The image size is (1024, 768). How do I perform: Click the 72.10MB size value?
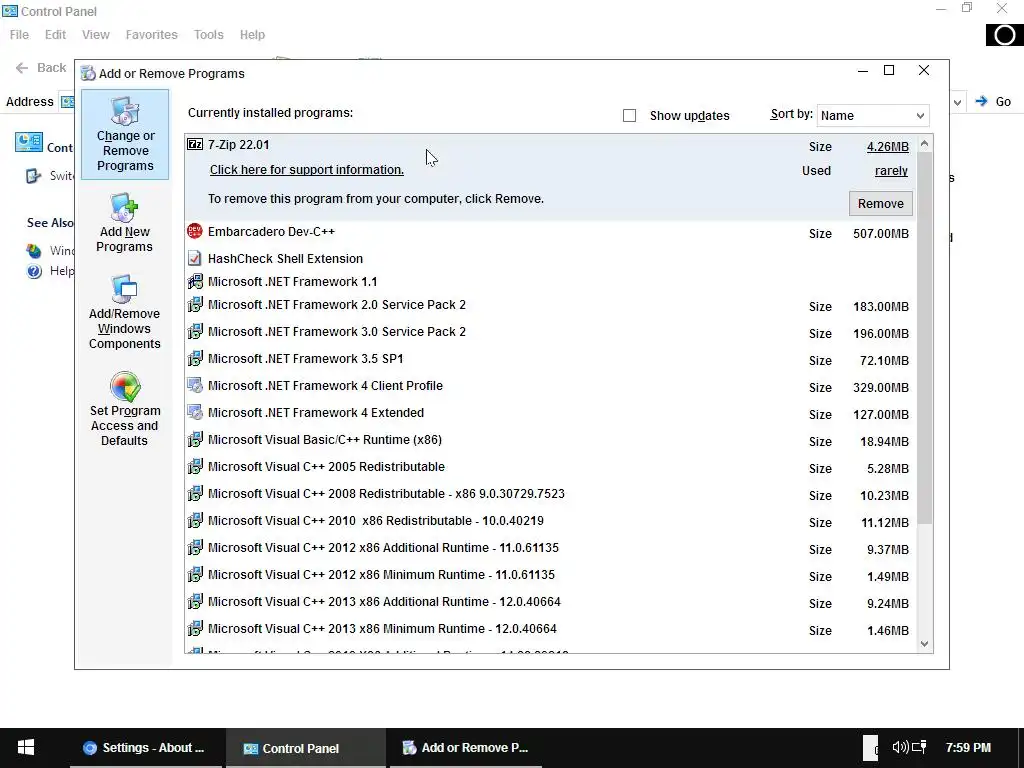click(884, 360)
